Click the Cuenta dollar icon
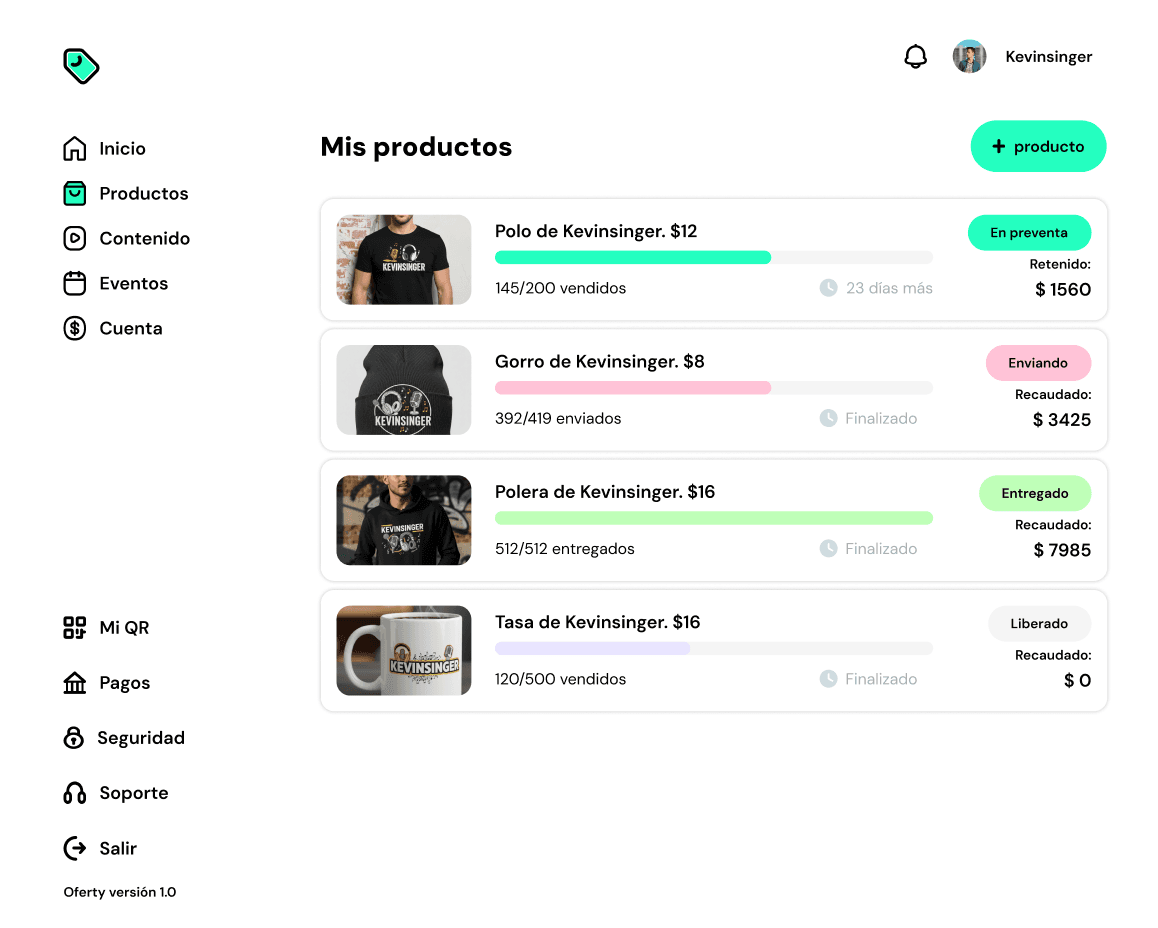Image resolution: width=1158 pixels, height=928 pixels. coord(75,329)
